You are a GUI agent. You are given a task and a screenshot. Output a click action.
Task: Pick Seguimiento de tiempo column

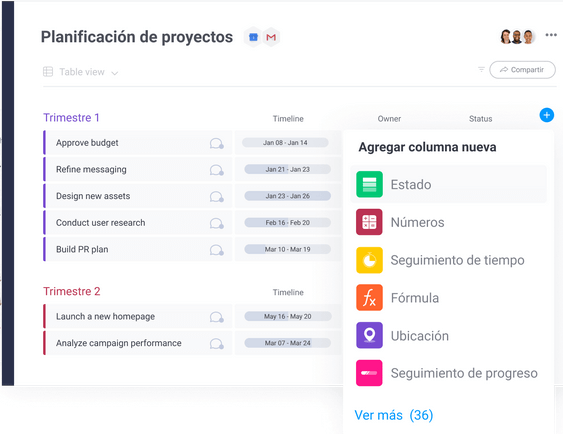[448, 260]
